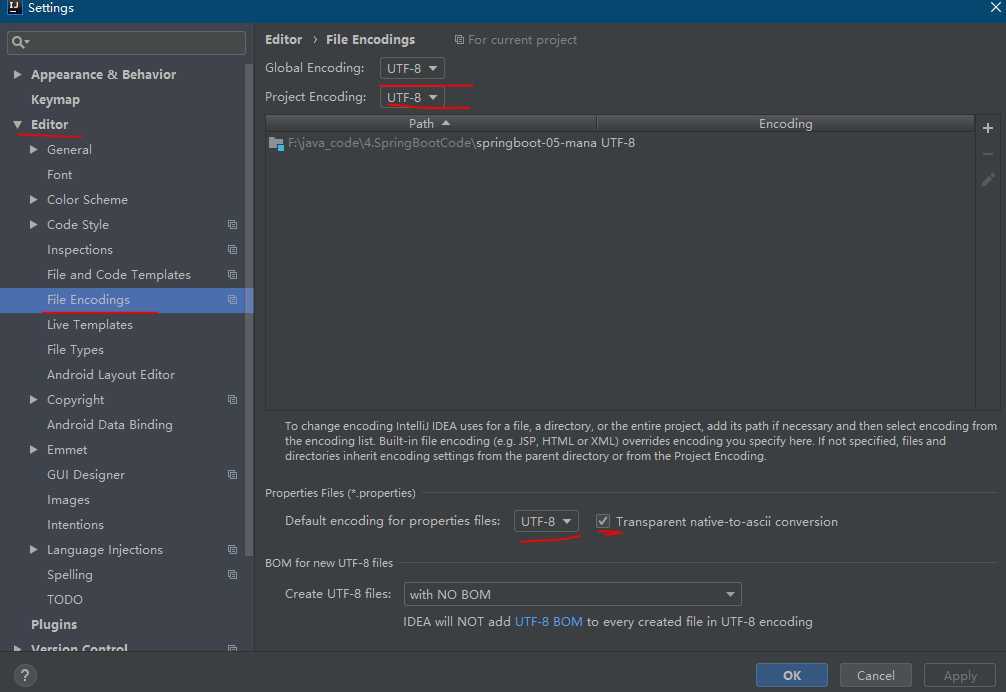Screen dimensions: 1006x692
Task: Open the UTF-8 BOM link
Action: [549, 621]
